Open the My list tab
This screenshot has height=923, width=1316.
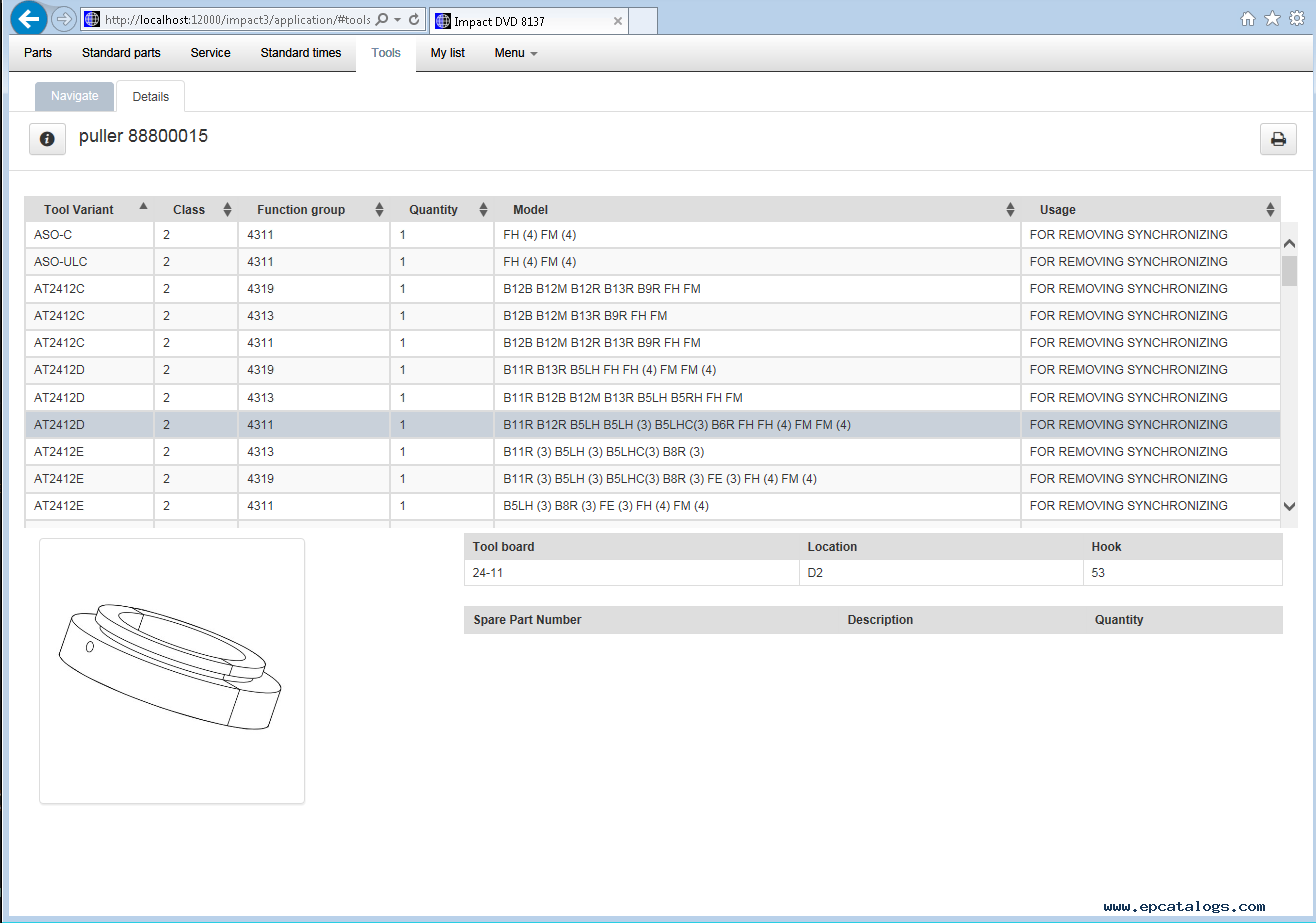[x=447, y=53]
